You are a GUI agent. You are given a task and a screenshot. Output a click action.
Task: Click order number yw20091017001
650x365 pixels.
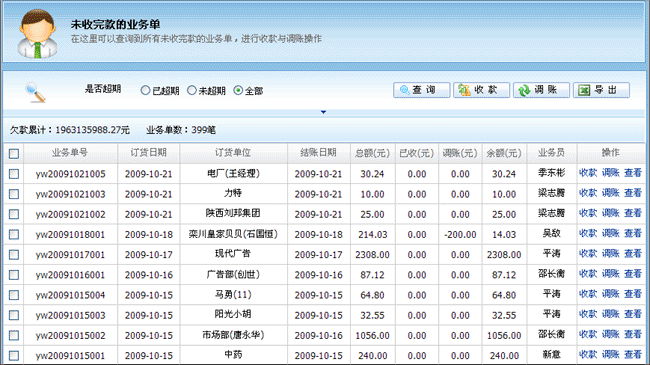coord(70,255)
